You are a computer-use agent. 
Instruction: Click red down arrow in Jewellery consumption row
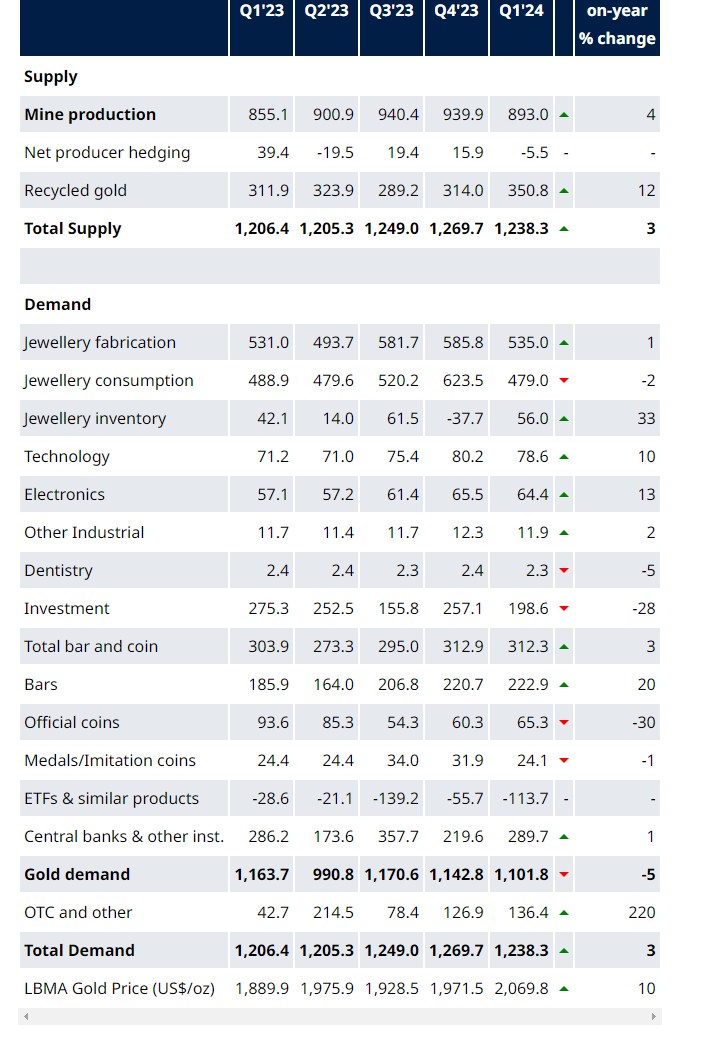click(564, 381)
